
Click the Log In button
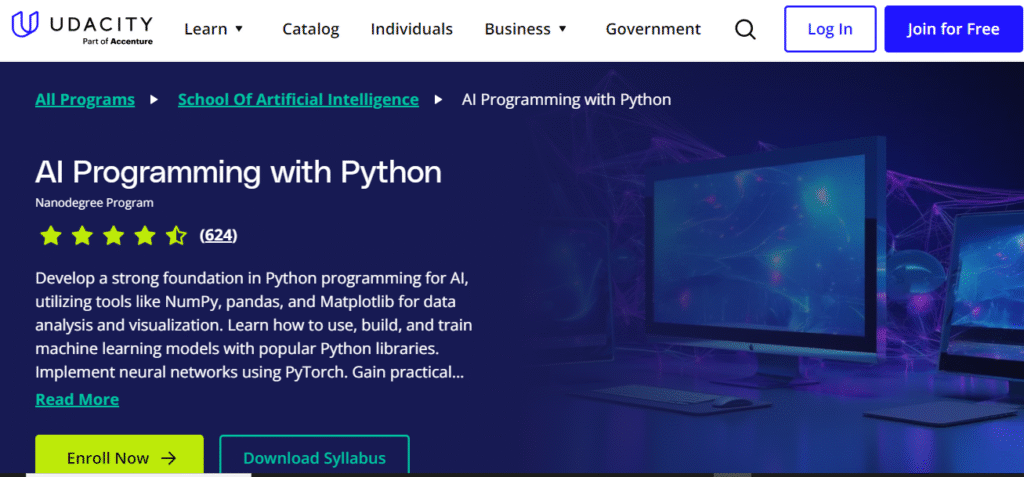(x=829, y=29)
